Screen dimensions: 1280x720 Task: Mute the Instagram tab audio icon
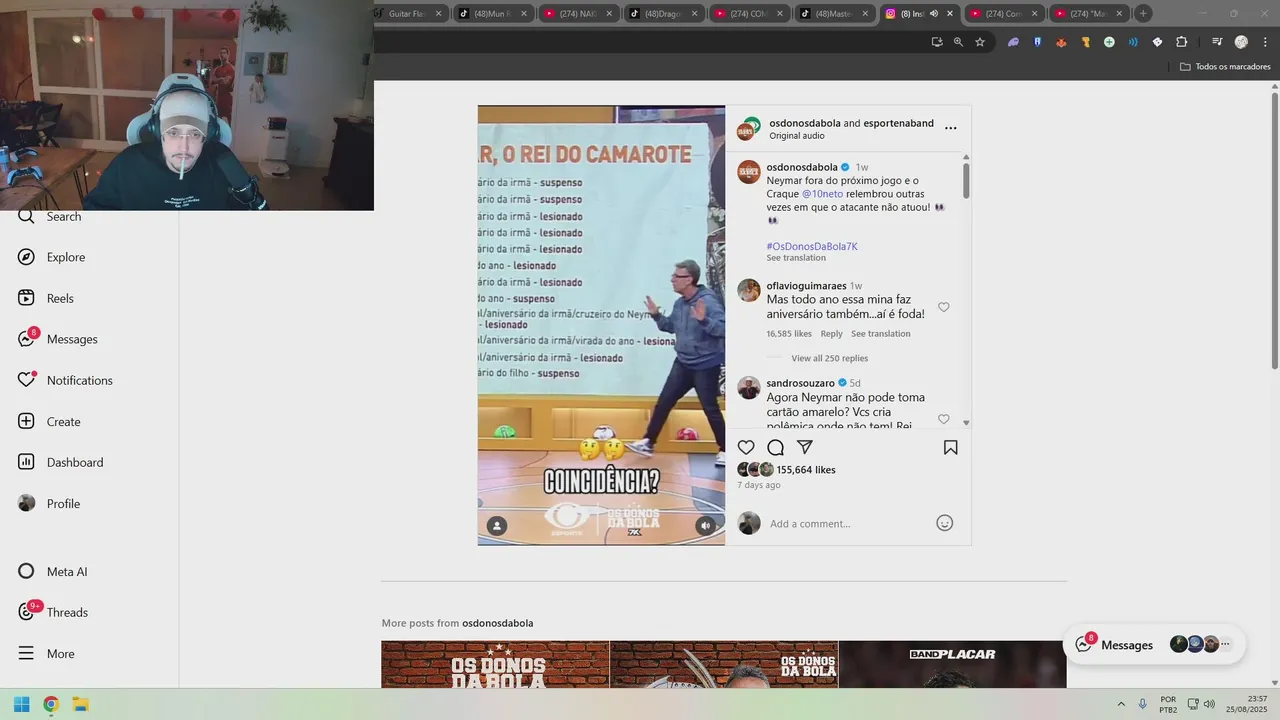click(x=933, y=13)
